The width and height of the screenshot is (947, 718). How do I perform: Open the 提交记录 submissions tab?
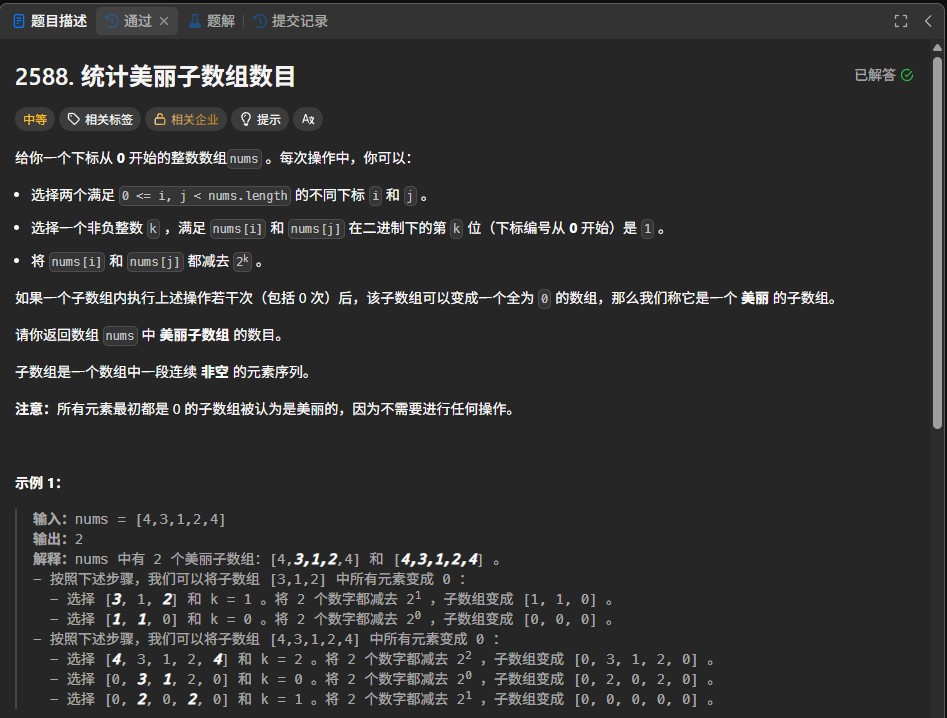[x=291, y=21]
